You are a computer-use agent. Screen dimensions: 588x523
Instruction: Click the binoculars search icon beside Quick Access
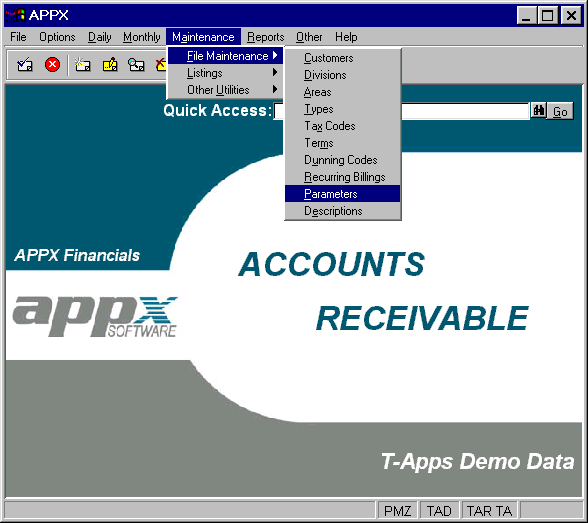(539, 111)
